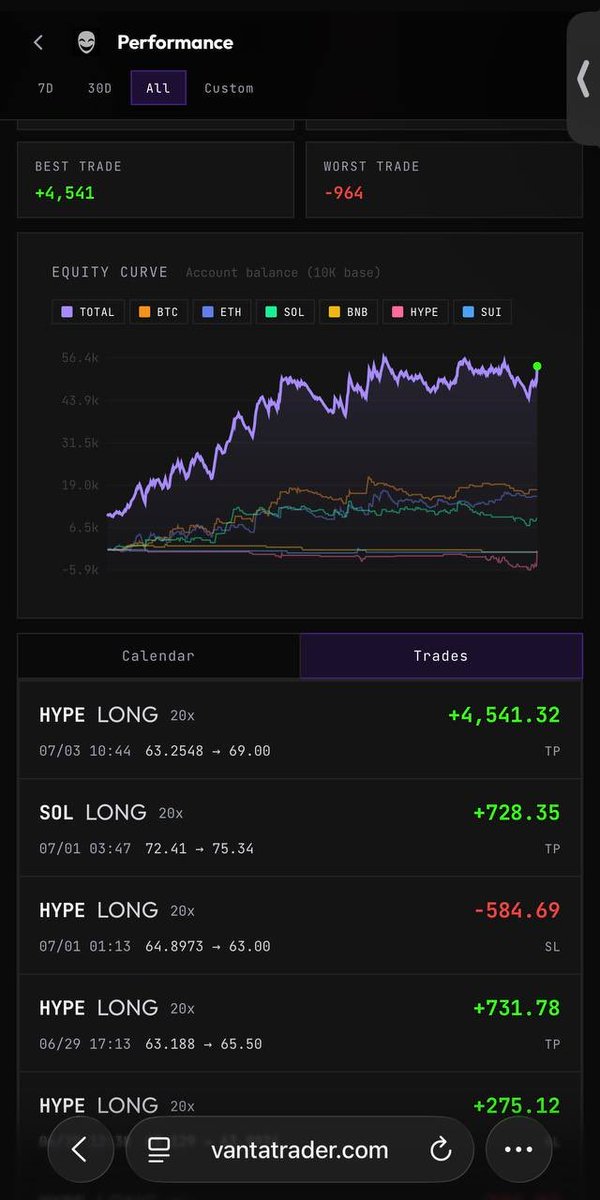Toggle the TOTAL series in equity curve

[88, 312]
